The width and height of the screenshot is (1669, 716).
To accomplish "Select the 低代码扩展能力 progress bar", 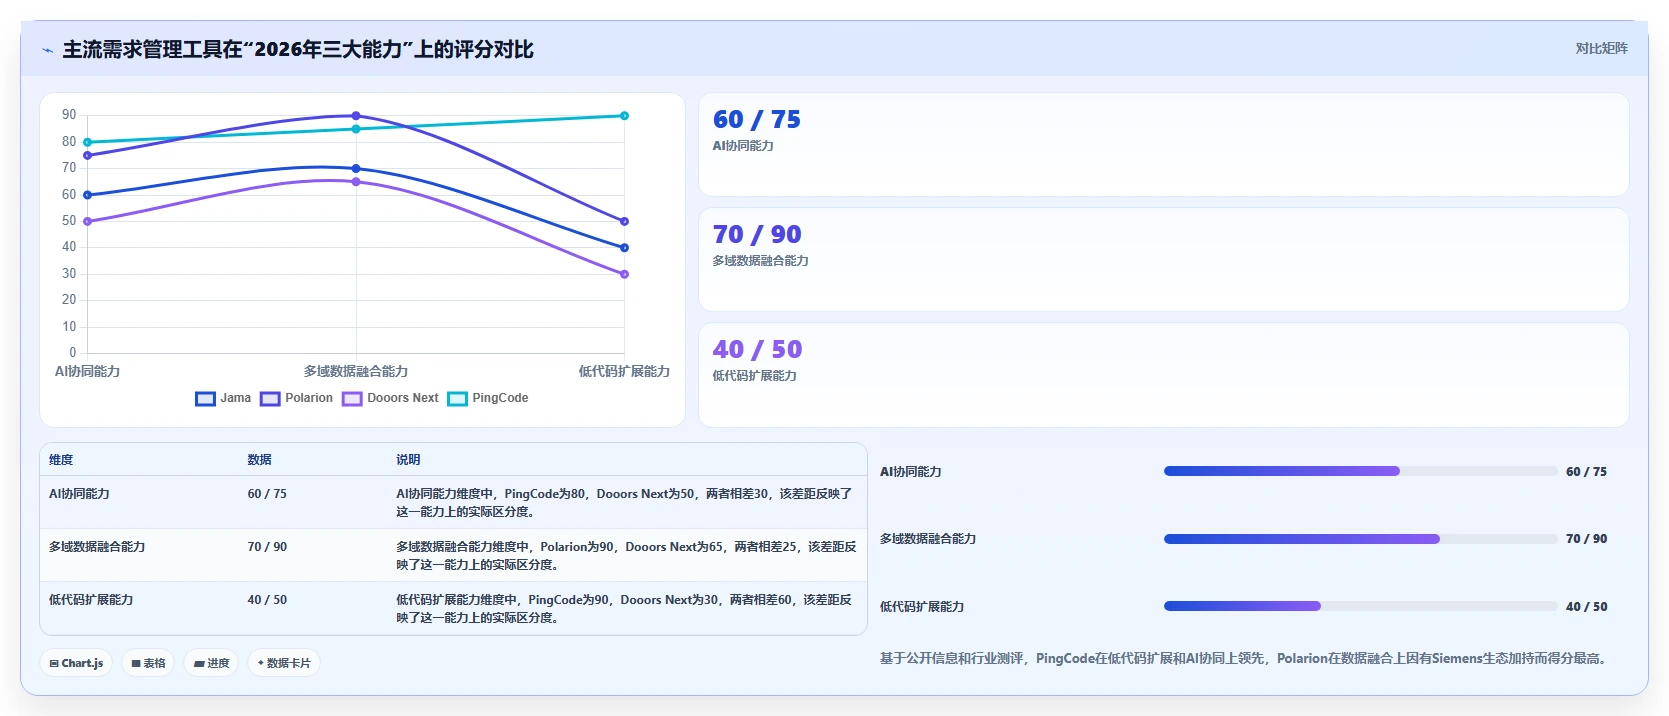I will tap(1360, 606).
